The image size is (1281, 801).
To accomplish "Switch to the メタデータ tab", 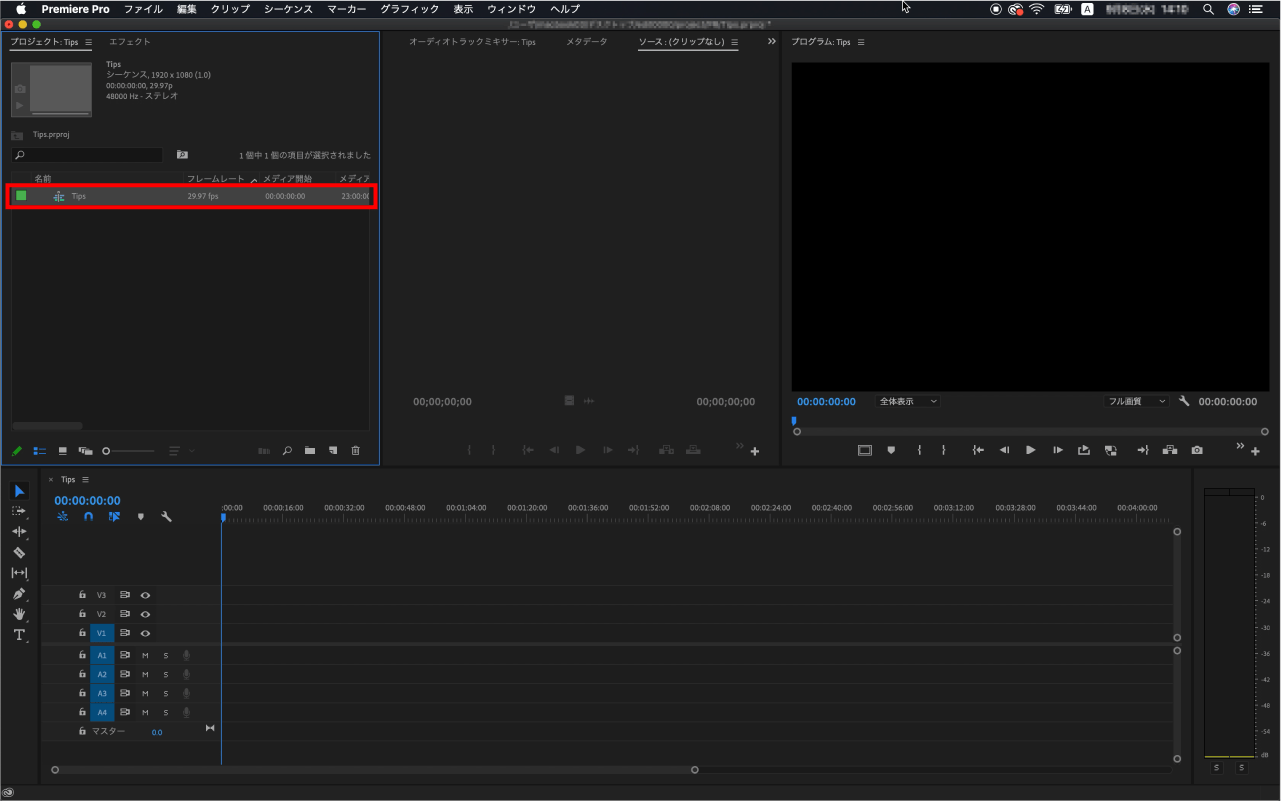I will click(x=586, y=42).
